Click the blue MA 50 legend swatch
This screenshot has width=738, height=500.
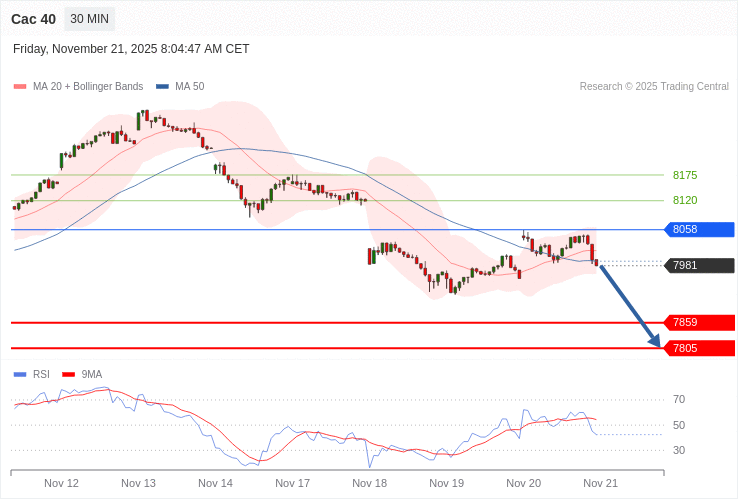click(162, 87)
